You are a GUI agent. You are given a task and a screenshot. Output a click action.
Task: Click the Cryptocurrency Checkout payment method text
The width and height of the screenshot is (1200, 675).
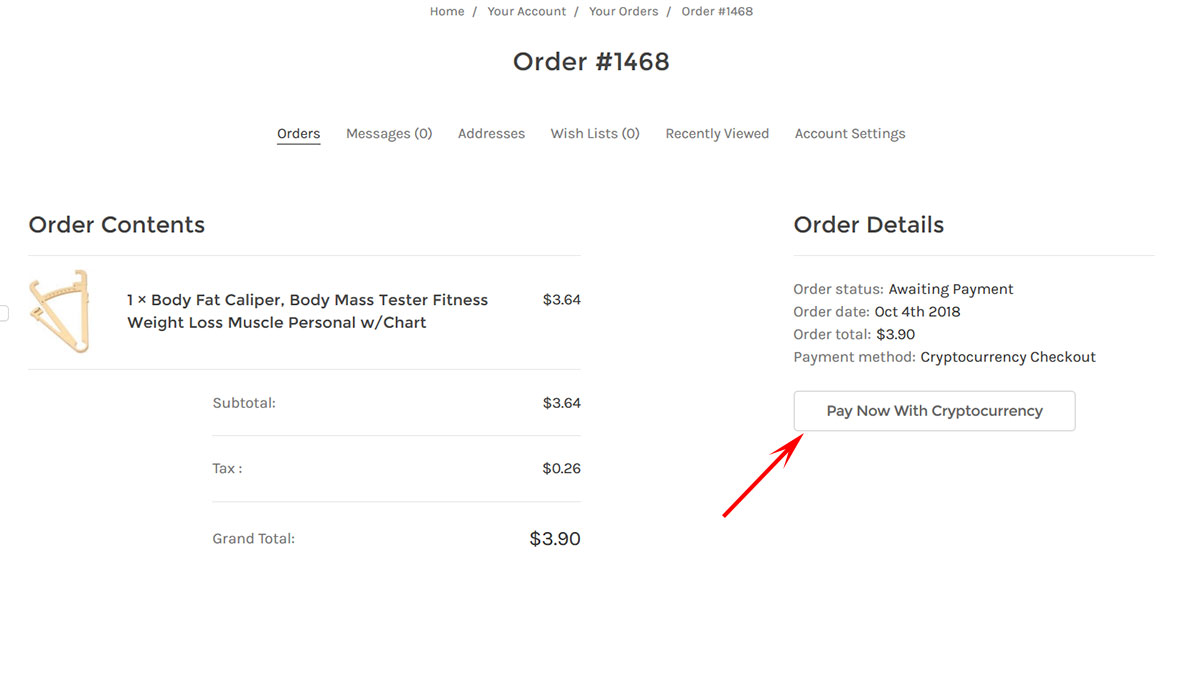pyautogui.click(x=1008, y=357)
